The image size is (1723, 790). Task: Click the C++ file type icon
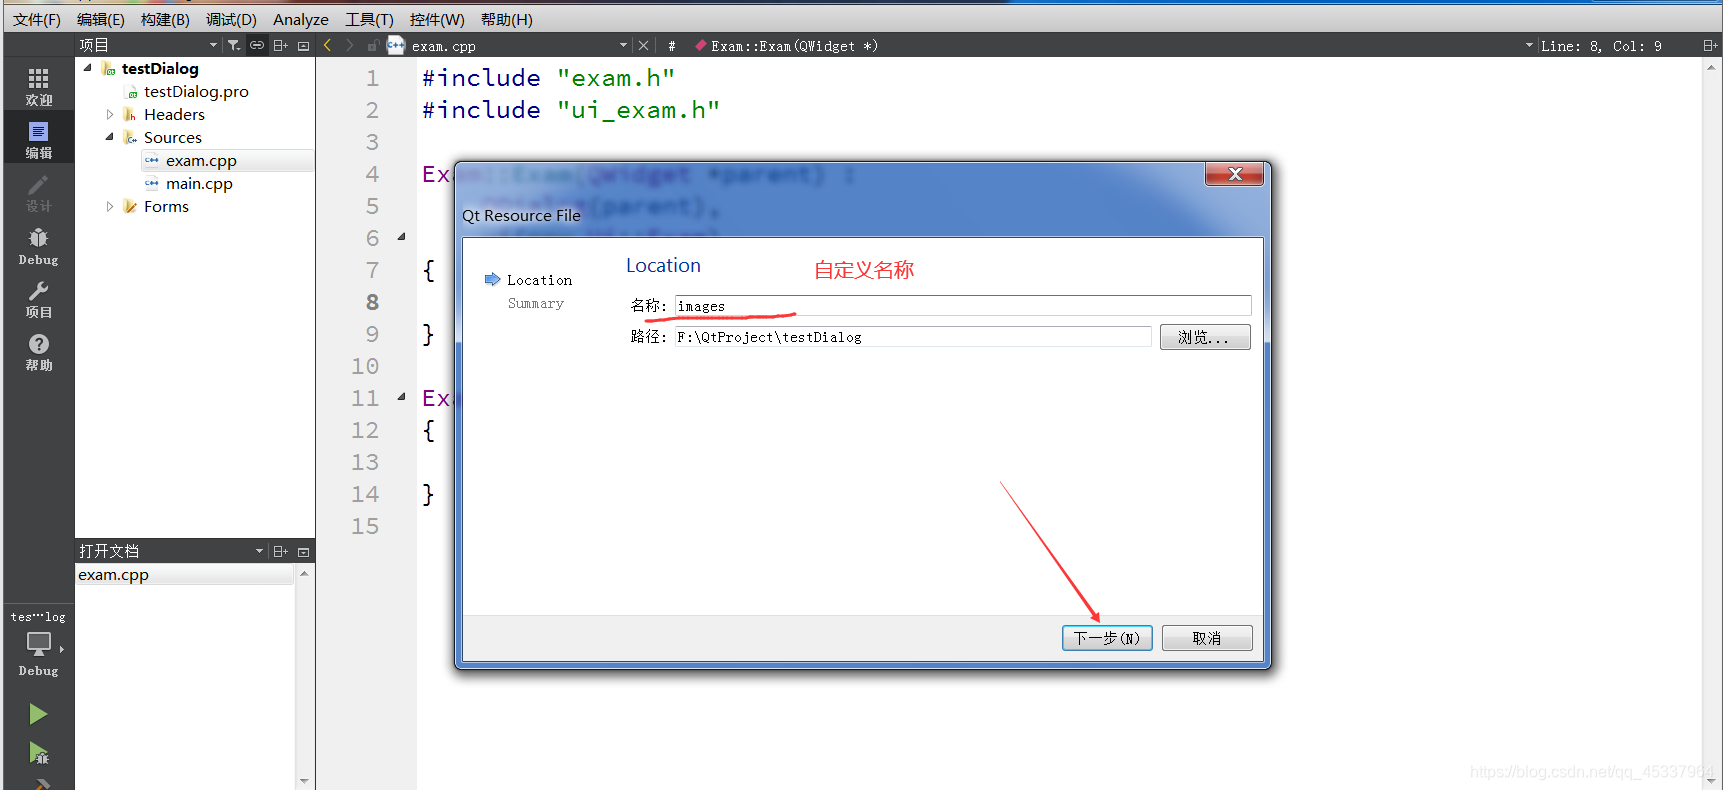point(396,45)
